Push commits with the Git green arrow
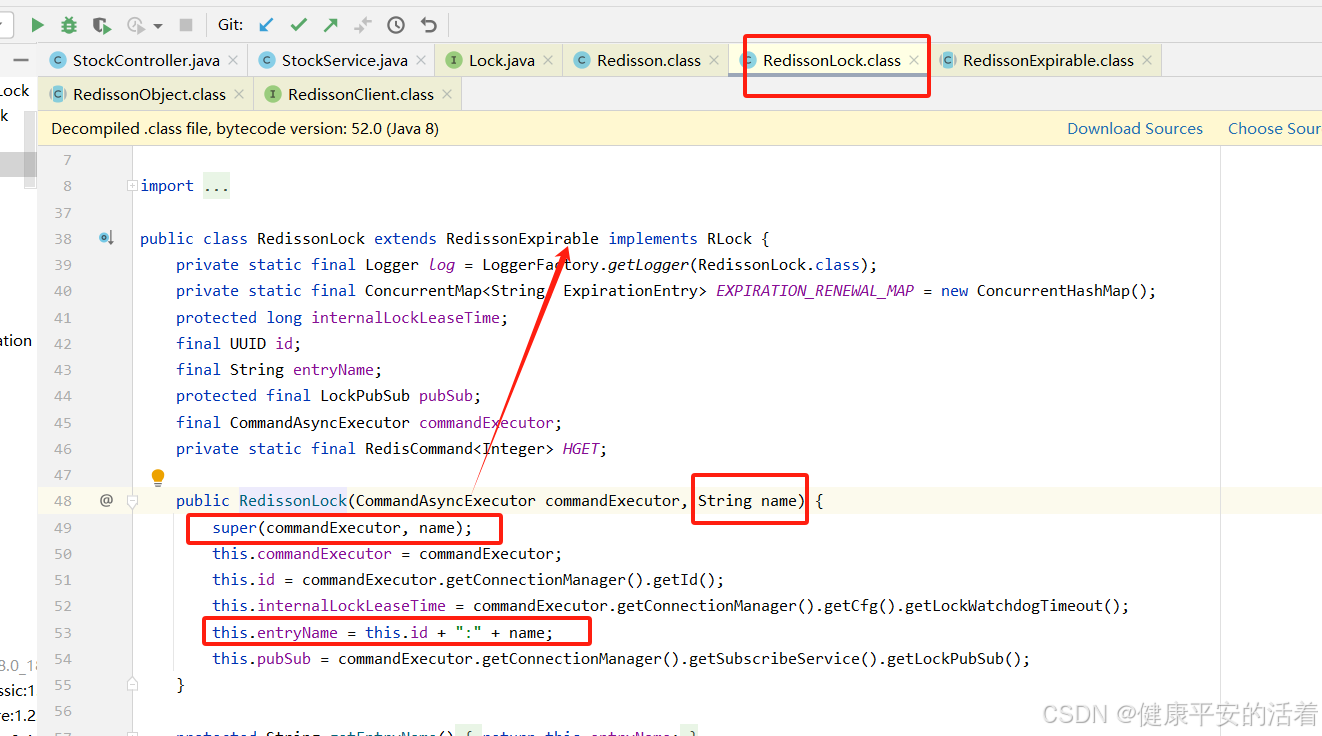The width and height of the screenshot is (1322, 736). coord(331,25)
